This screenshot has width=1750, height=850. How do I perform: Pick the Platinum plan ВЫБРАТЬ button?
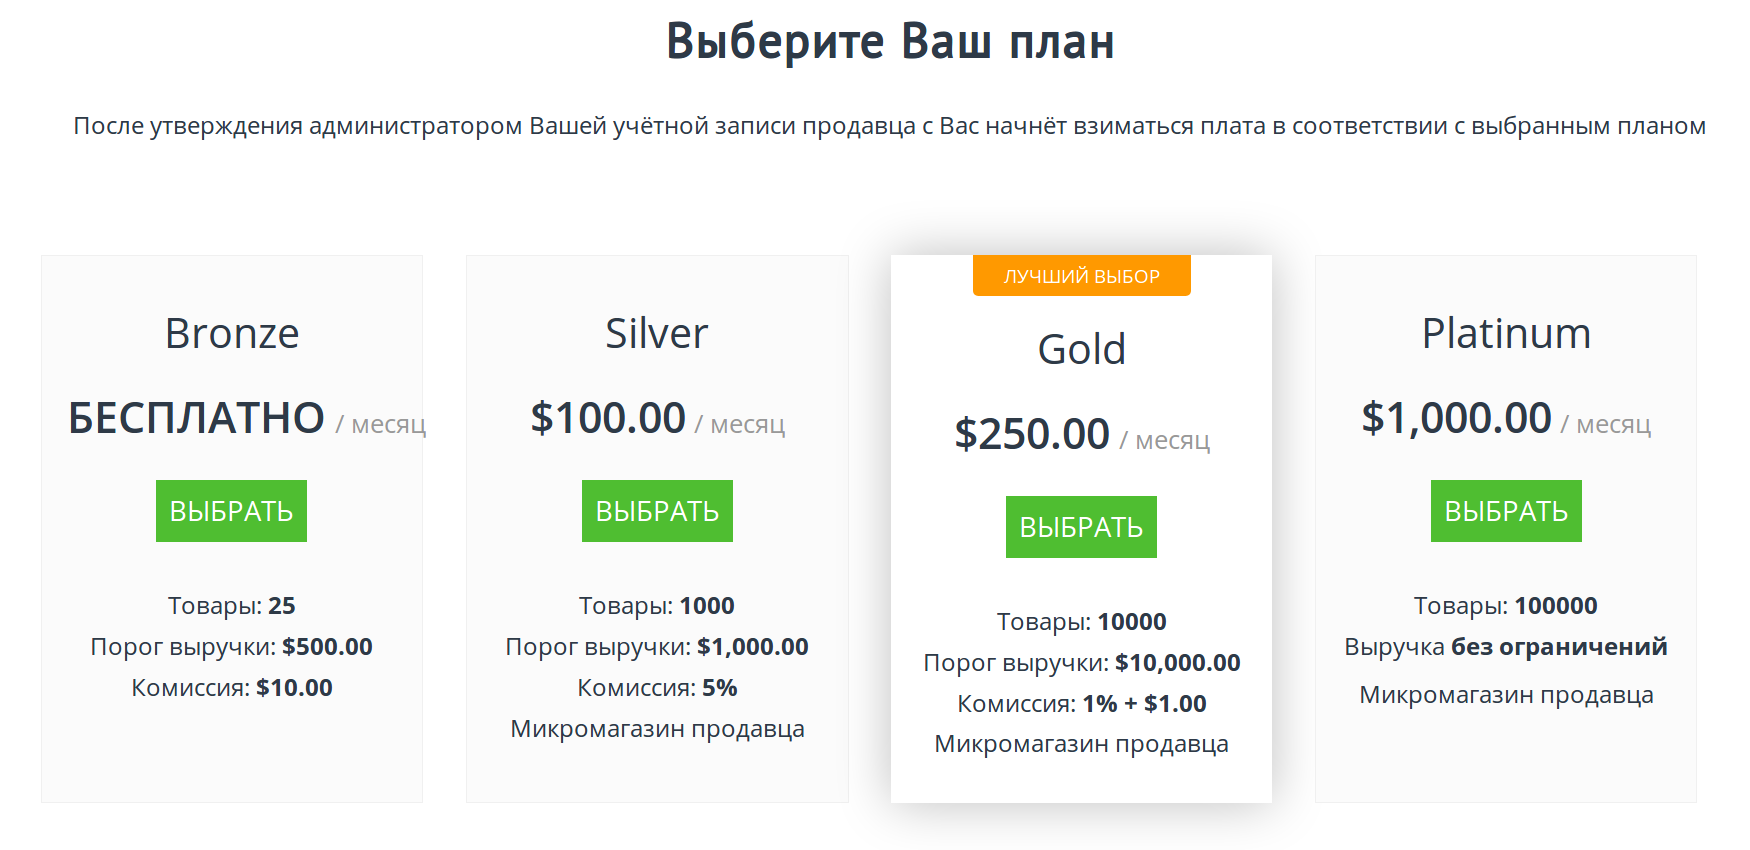point(1506,511)
